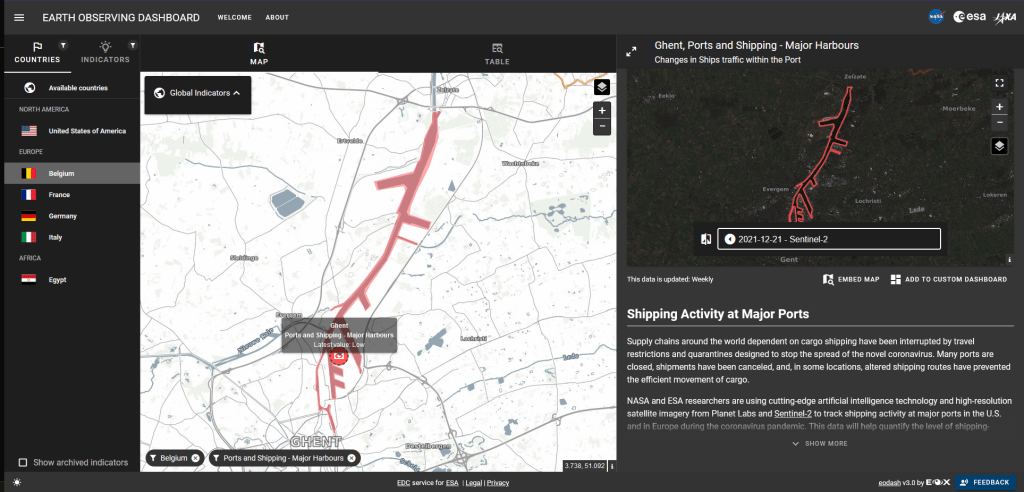The width and height of the screenshot is (1024, 492).
Task: Remove the Belgium filter chip
Action: click(x=195, y=458)
